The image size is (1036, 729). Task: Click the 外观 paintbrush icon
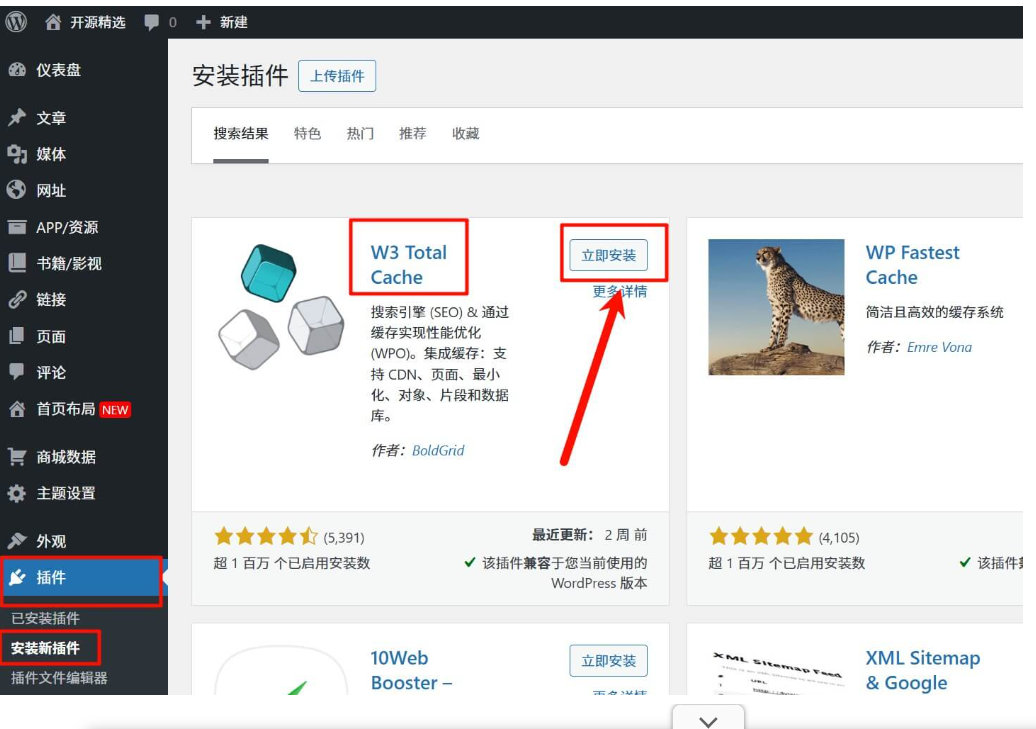click(17, 541)
